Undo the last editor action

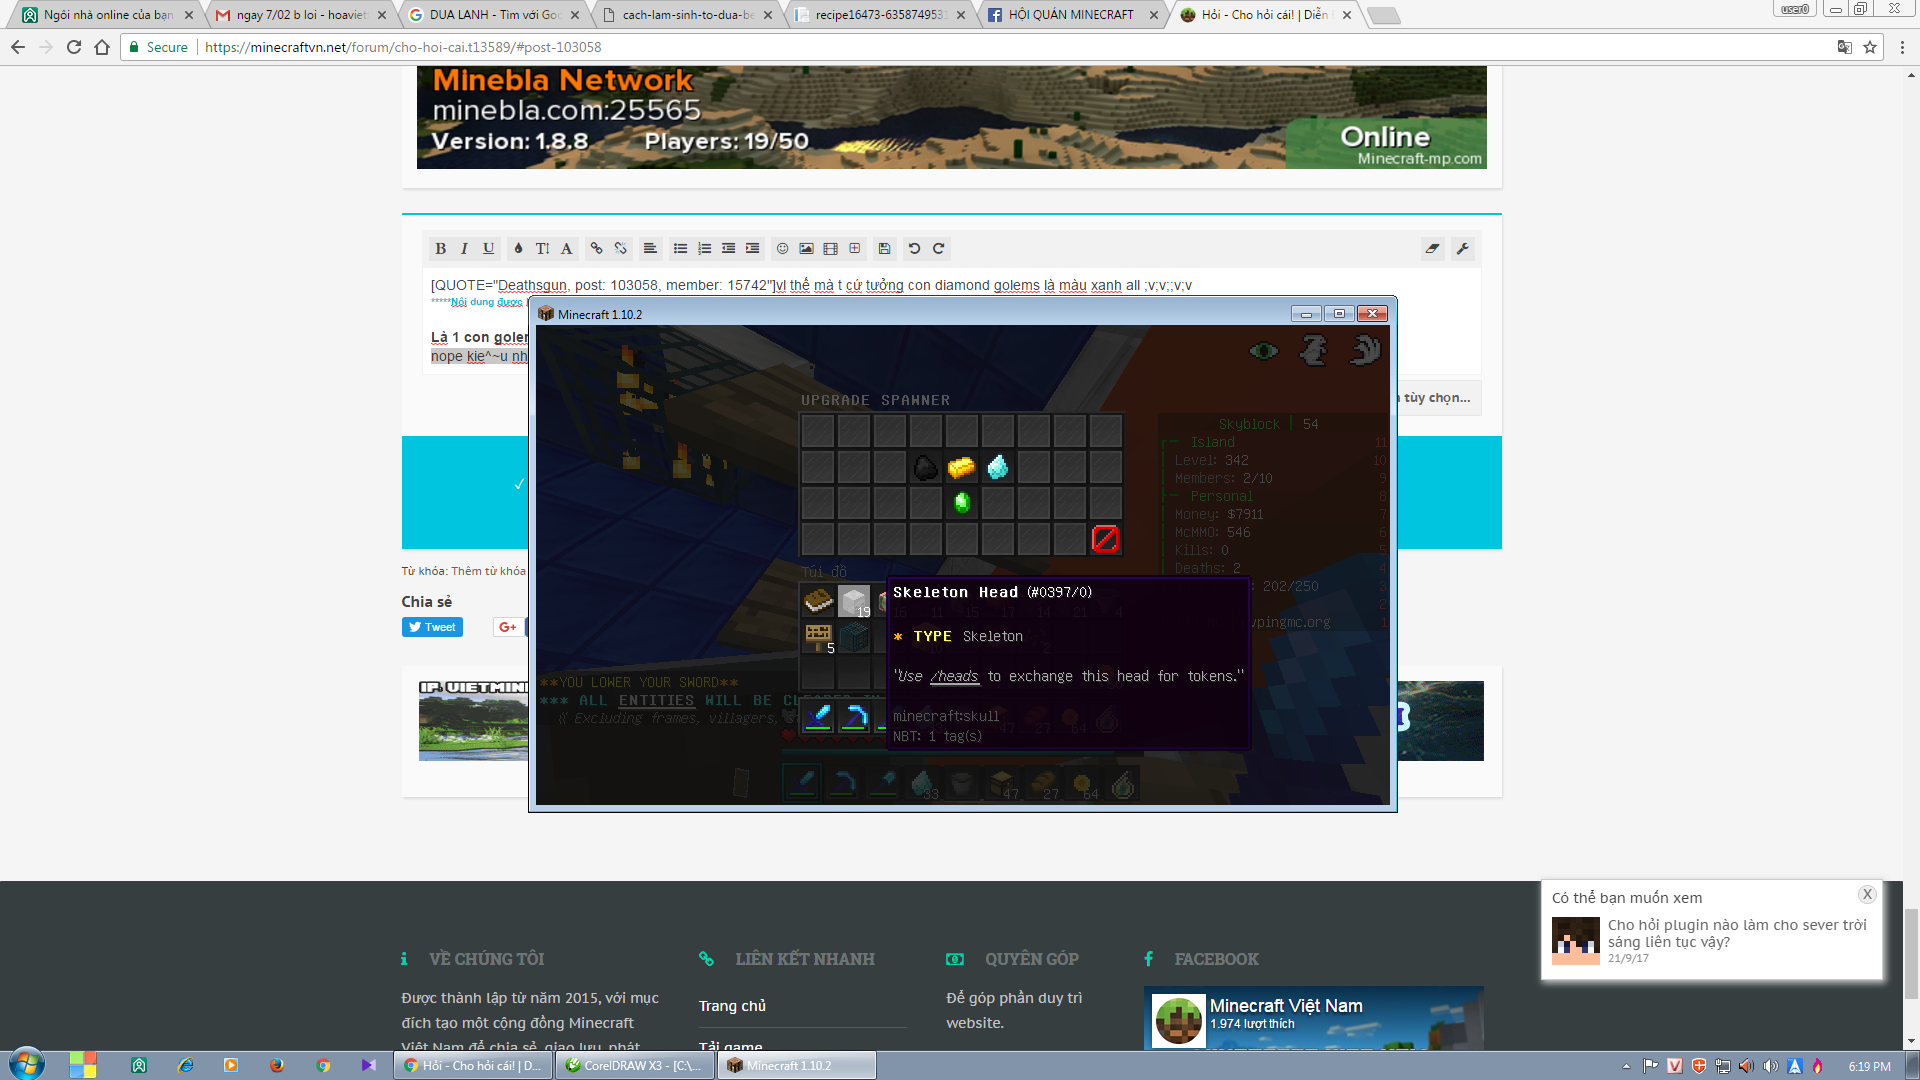(914, 249)
